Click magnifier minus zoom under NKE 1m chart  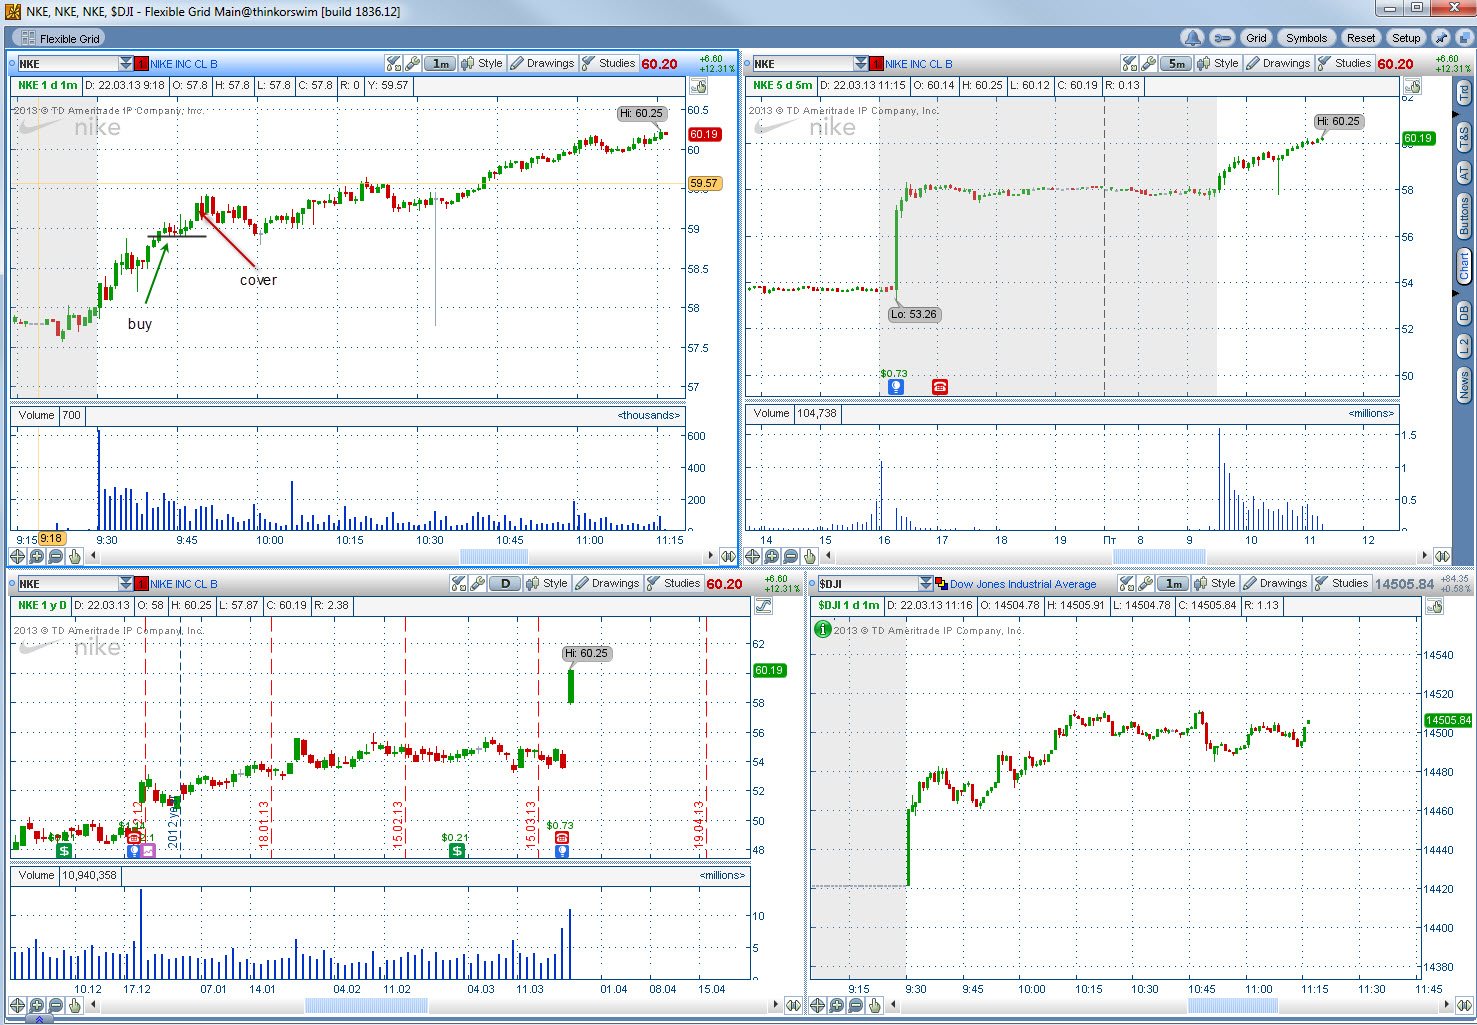tap(56, 556)
